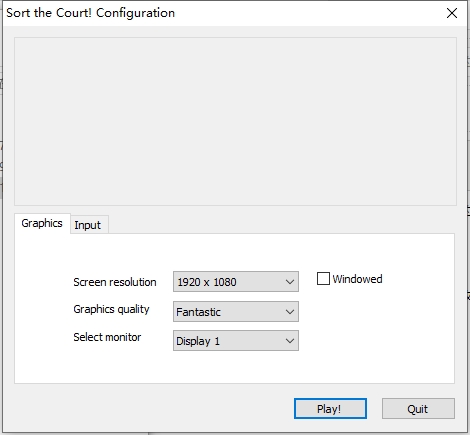Click blank space below monitor dropdown

(x=236, y=367)
